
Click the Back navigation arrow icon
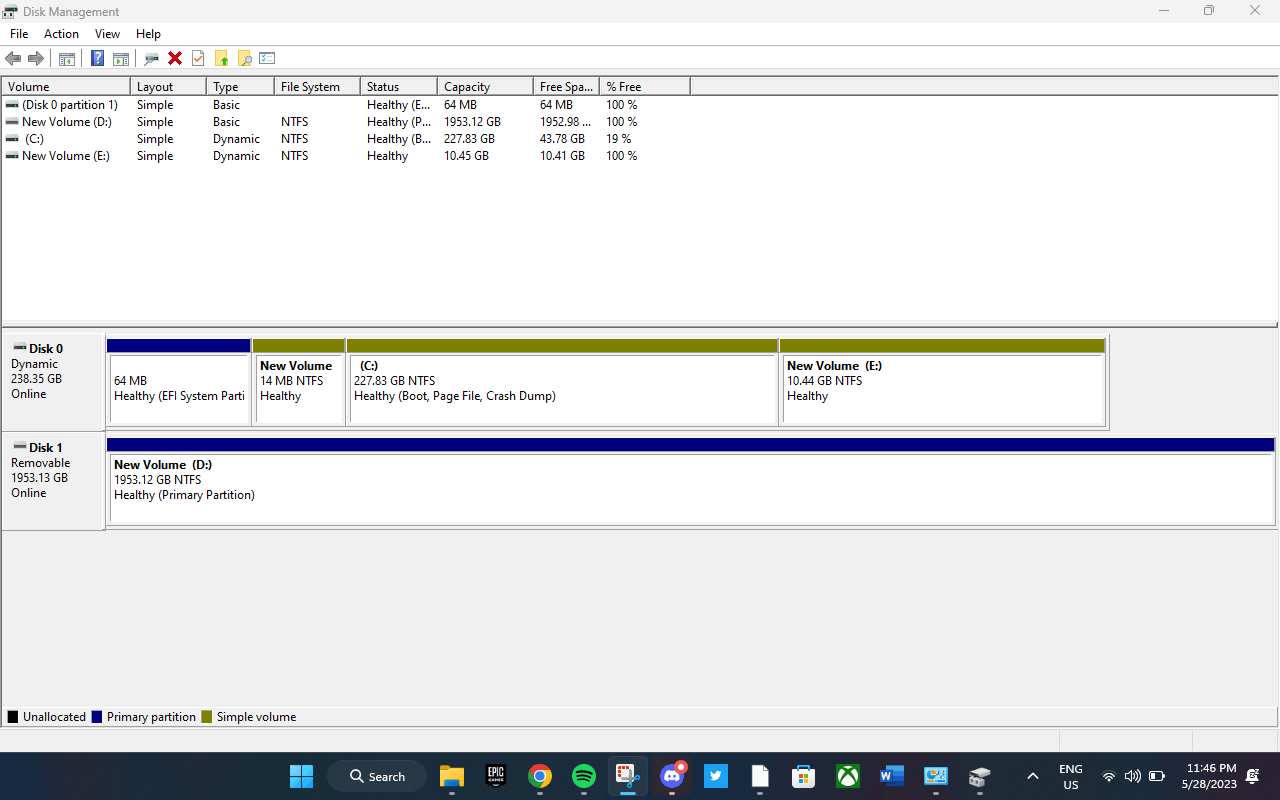(13, 57)
